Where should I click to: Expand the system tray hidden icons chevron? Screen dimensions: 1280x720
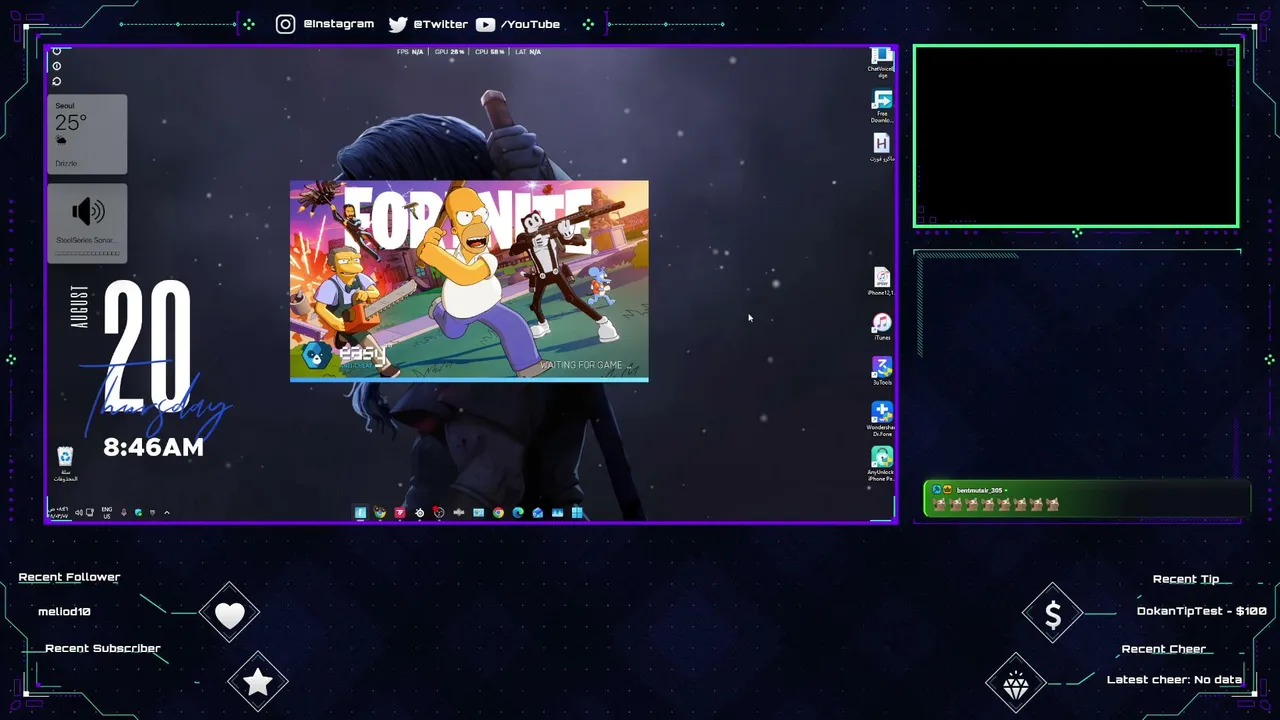[x=167, y=513]
